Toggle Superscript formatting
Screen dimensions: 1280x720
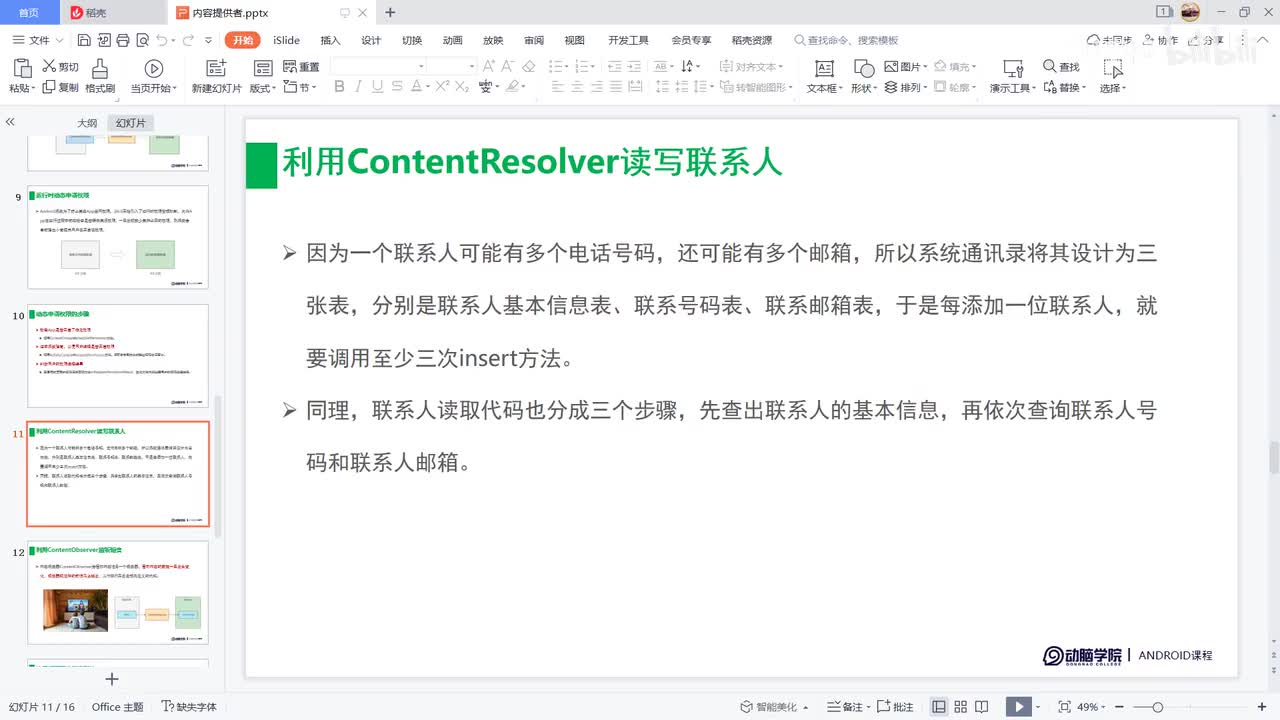point(442,87)
